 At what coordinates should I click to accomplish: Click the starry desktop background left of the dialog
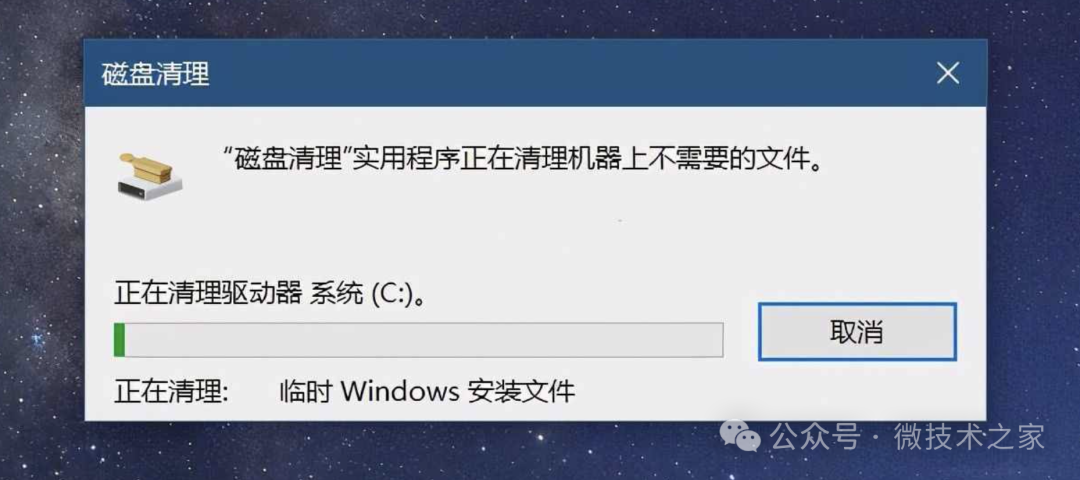[x=41, y=241]
